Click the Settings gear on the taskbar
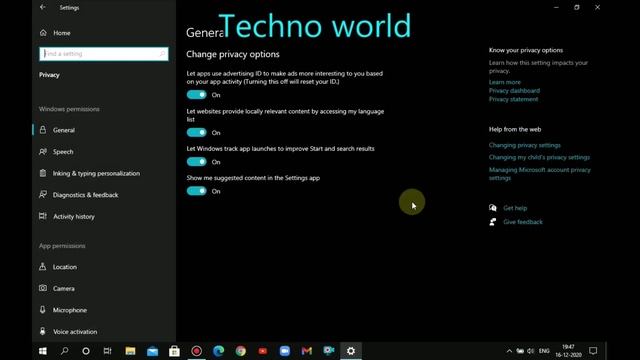This screenshot has height=360, width=640. tap(351, 351)
